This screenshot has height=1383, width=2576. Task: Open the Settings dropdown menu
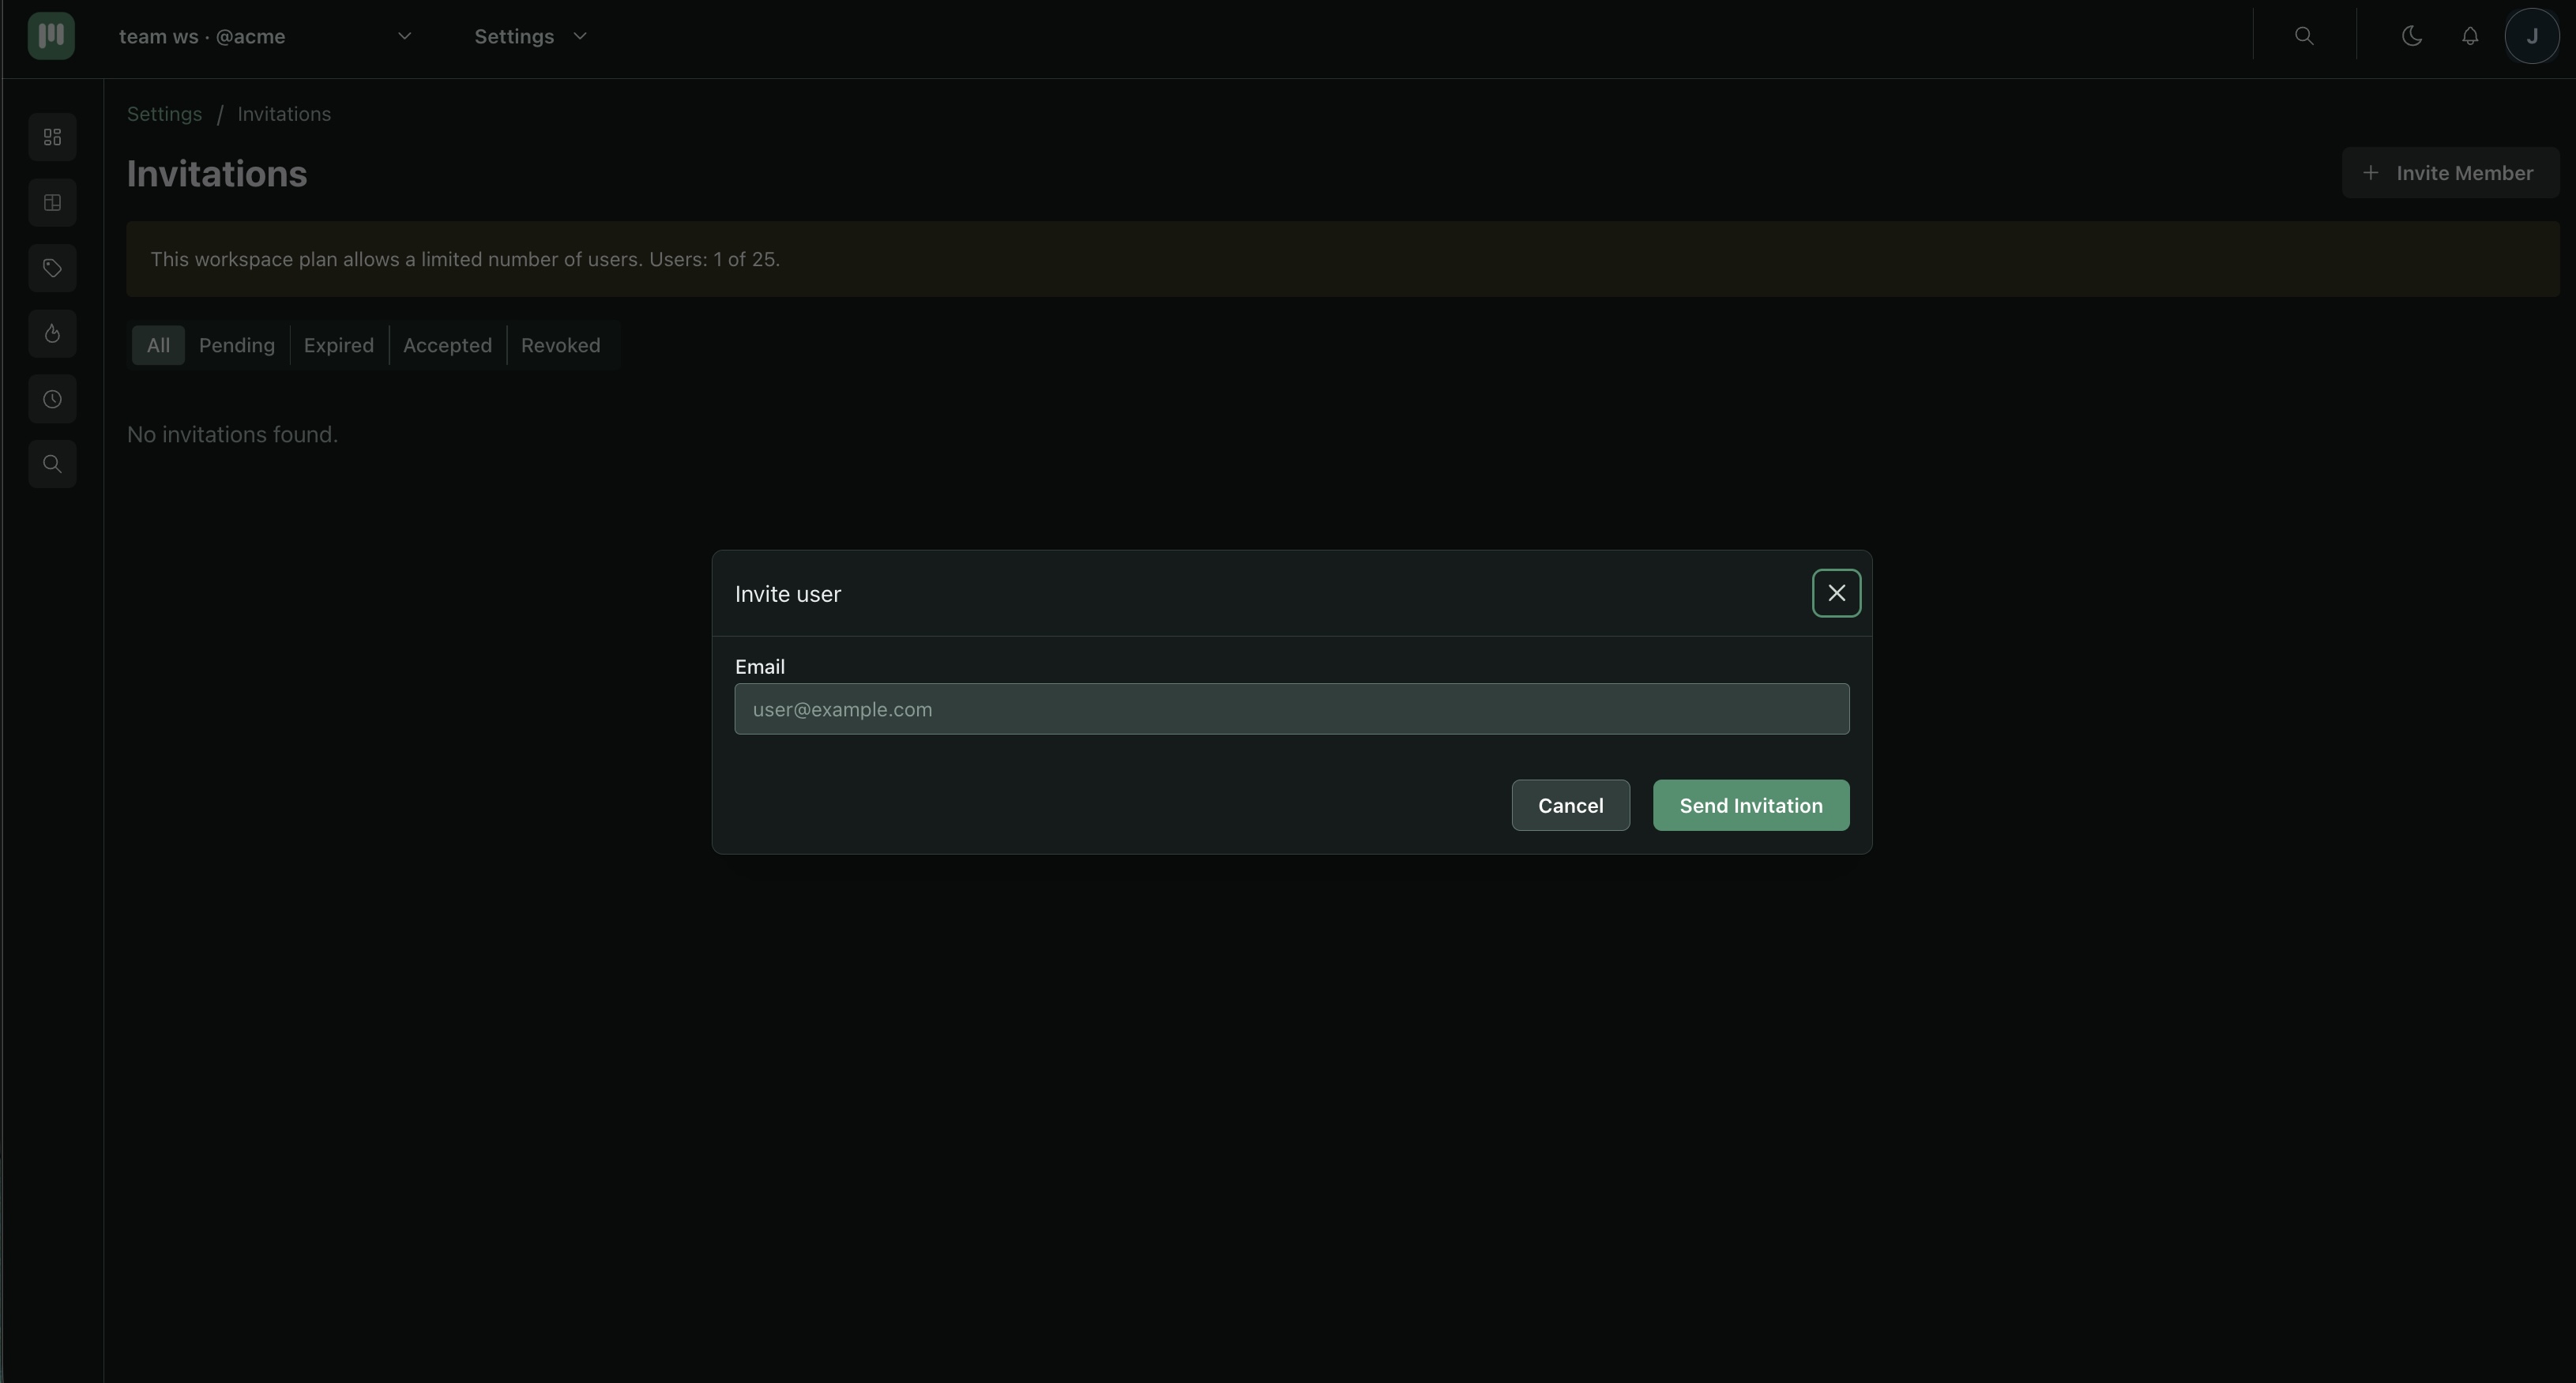[x=530, y=36]
